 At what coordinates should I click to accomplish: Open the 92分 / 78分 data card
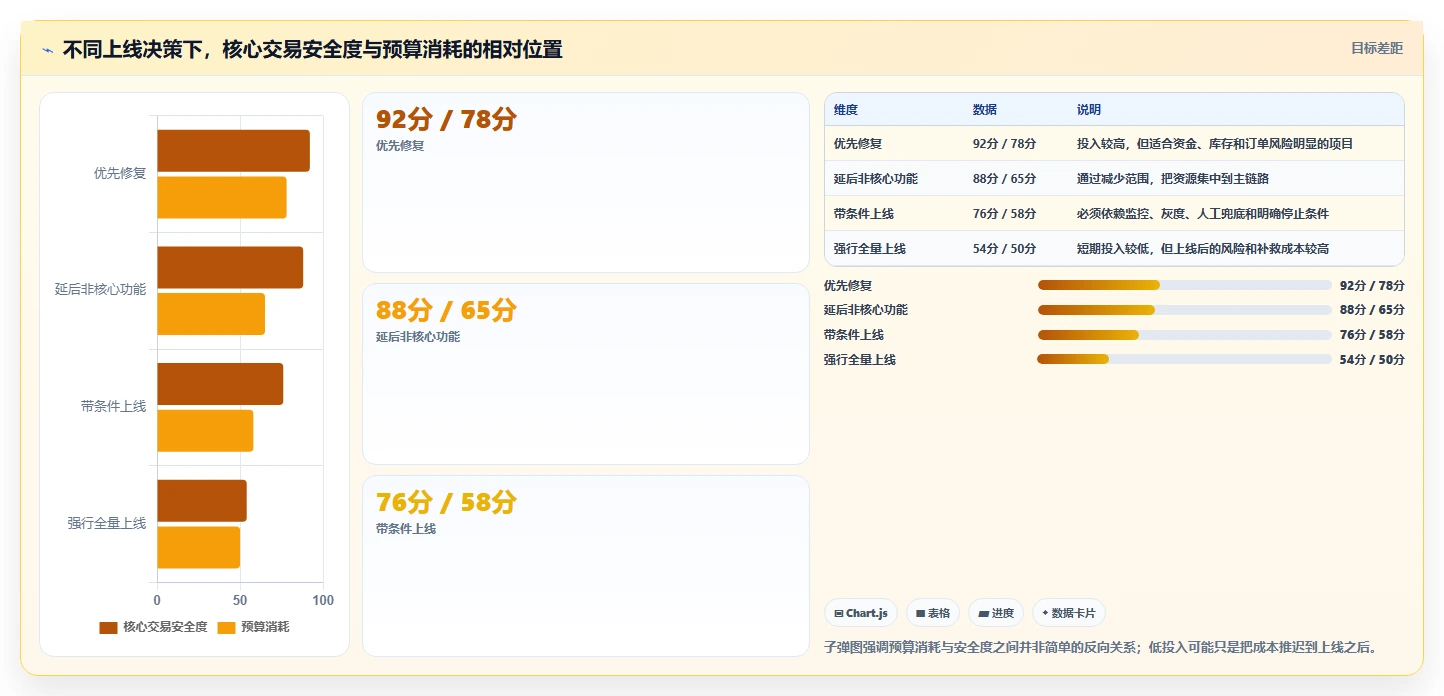pyautogui.click(x=586, y=182)
